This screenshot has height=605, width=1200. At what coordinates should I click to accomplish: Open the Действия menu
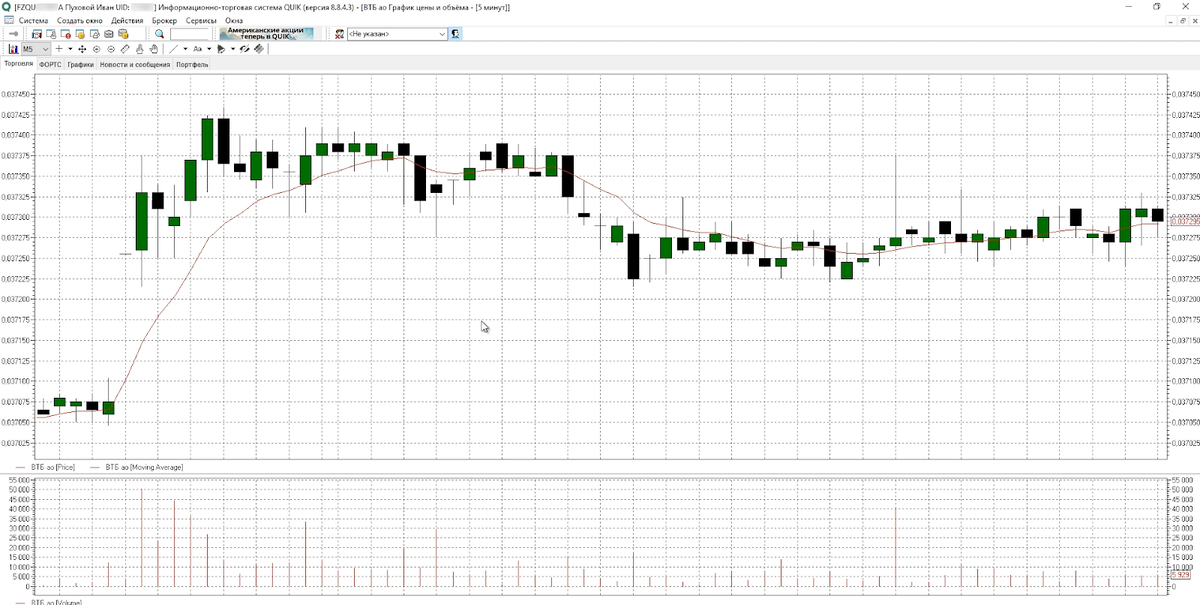click(127, 20)
